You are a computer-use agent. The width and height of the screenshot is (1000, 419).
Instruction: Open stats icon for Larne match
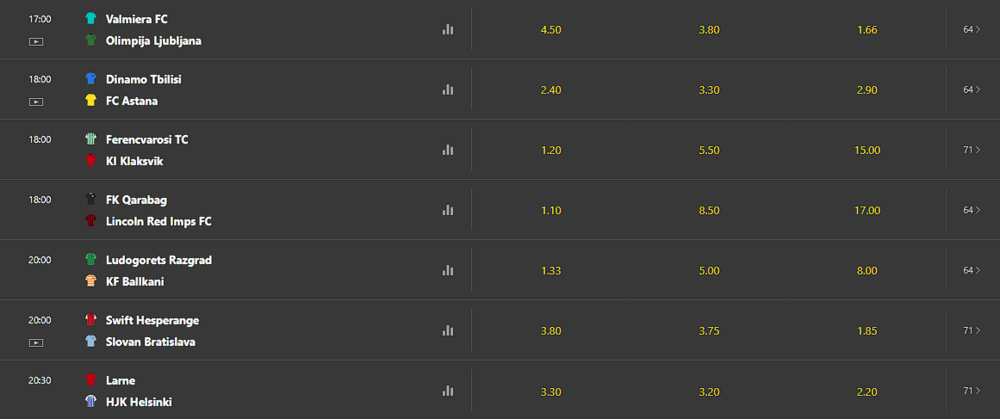[448, 390]
